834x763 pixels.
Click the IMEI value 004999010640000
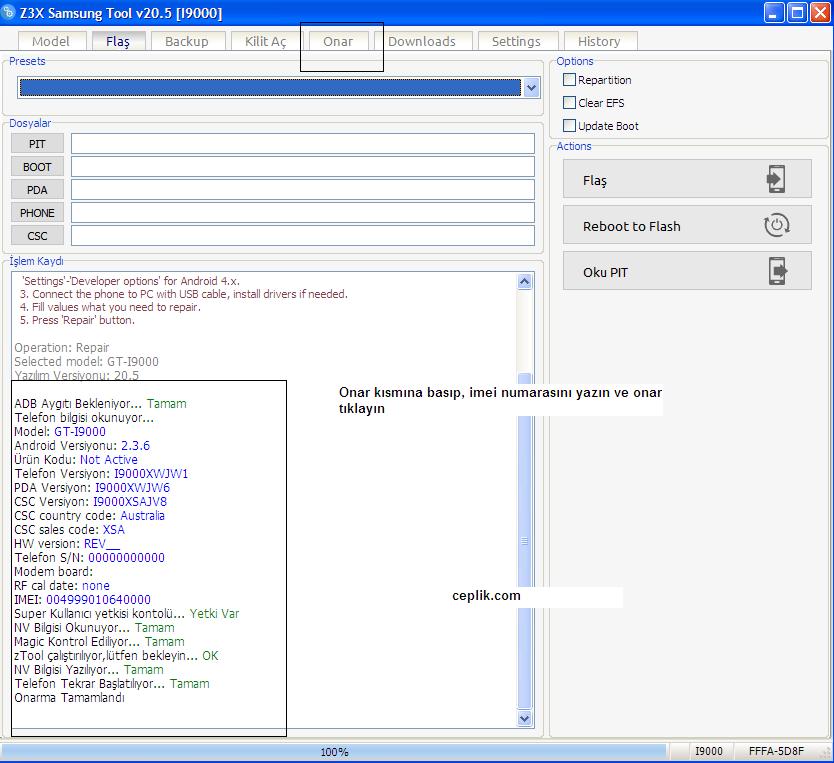98,599
